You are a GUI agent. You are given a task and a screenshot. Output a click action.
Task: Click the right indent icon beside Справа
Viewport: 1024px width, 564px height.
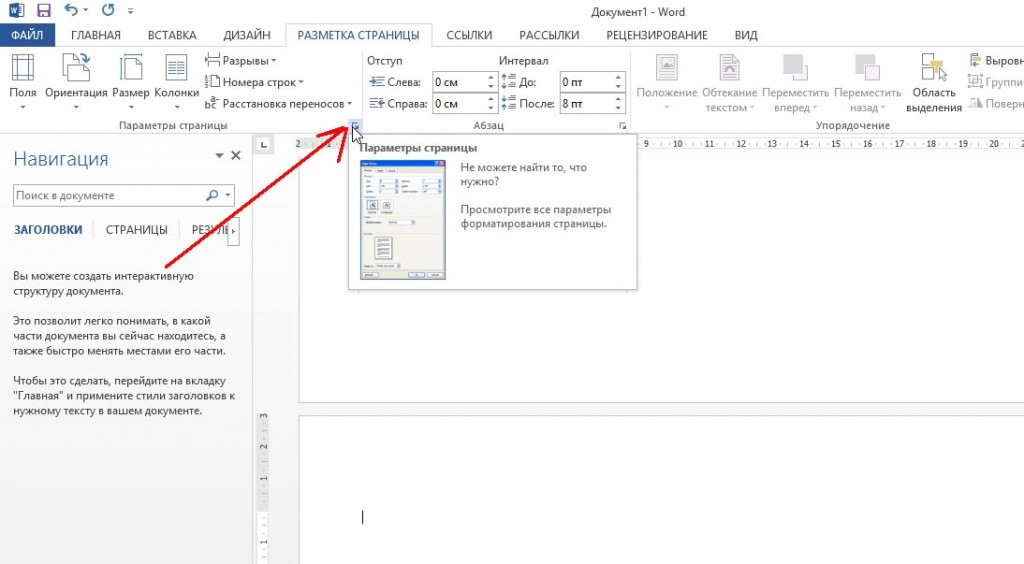coord(377,104)
